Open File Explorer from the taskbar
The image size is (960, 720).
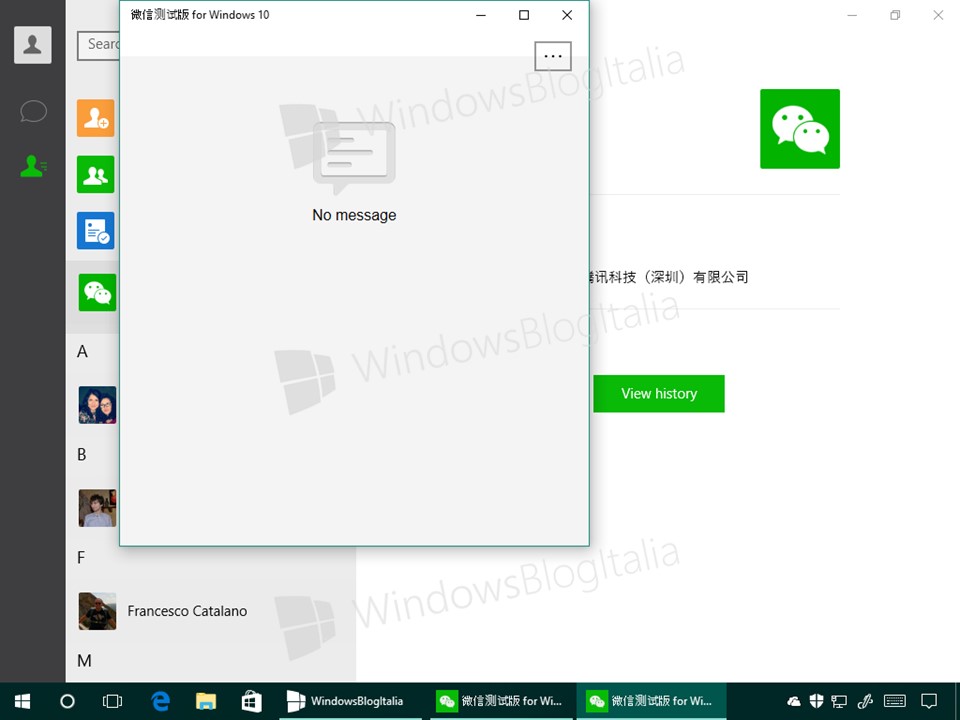pyautogui.click(x=206, y=701)
